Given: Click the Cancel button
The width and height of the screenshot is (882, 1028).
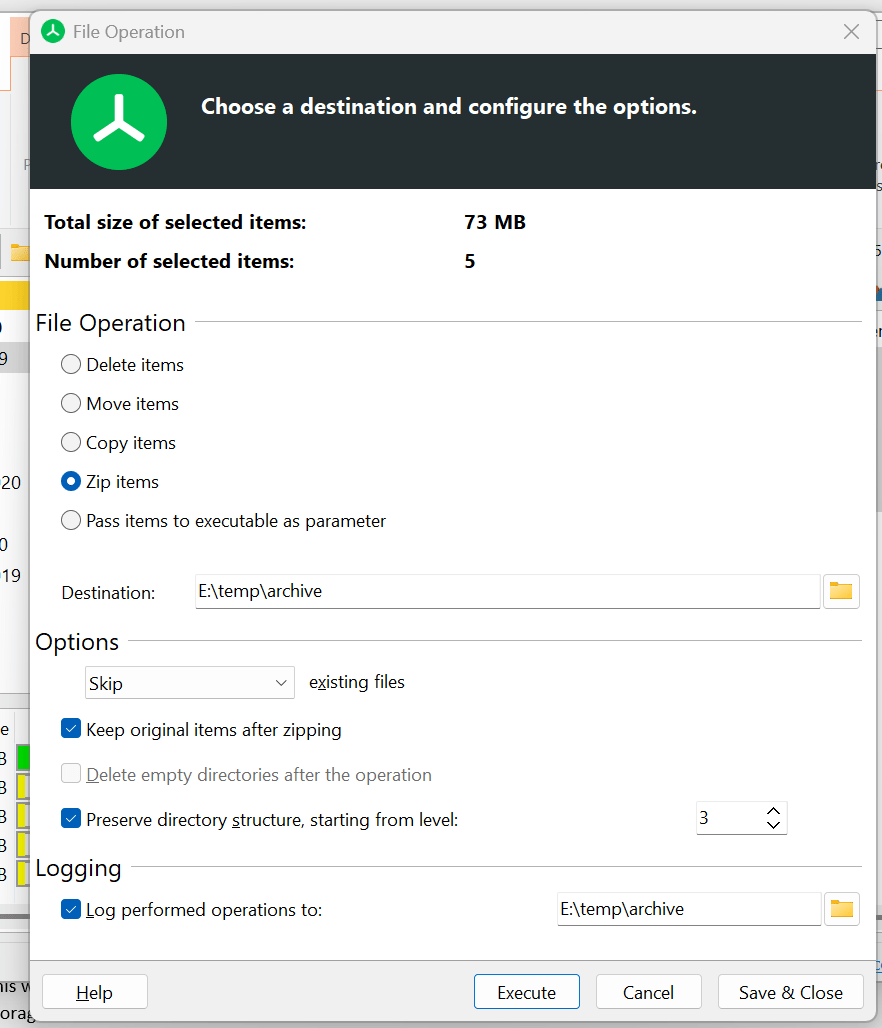Looking at the screenshot, I should 648,992.
